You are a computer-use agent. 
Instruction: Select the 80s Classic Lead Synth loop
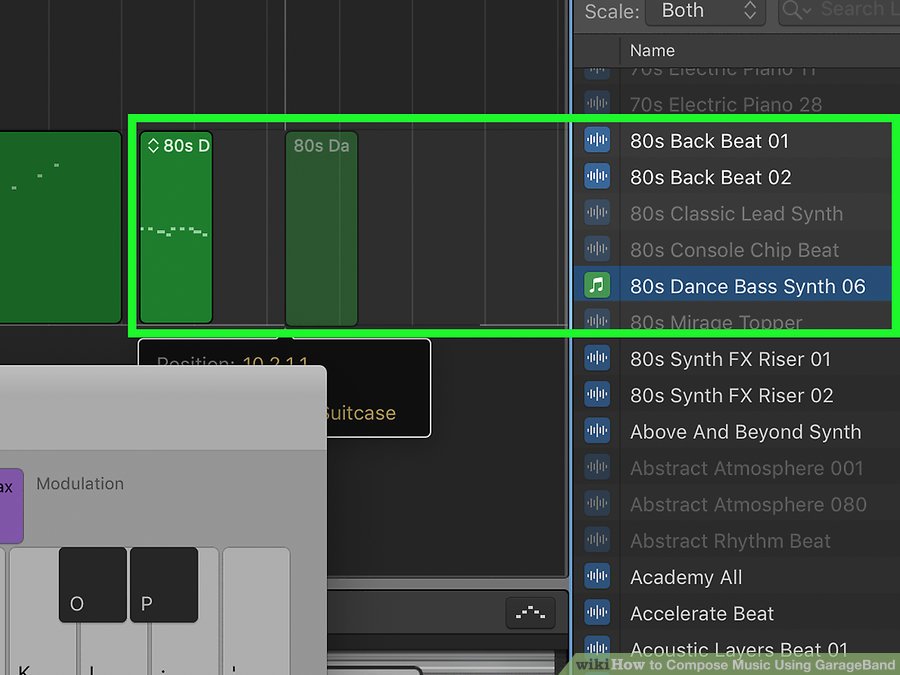tap(737, 213)
